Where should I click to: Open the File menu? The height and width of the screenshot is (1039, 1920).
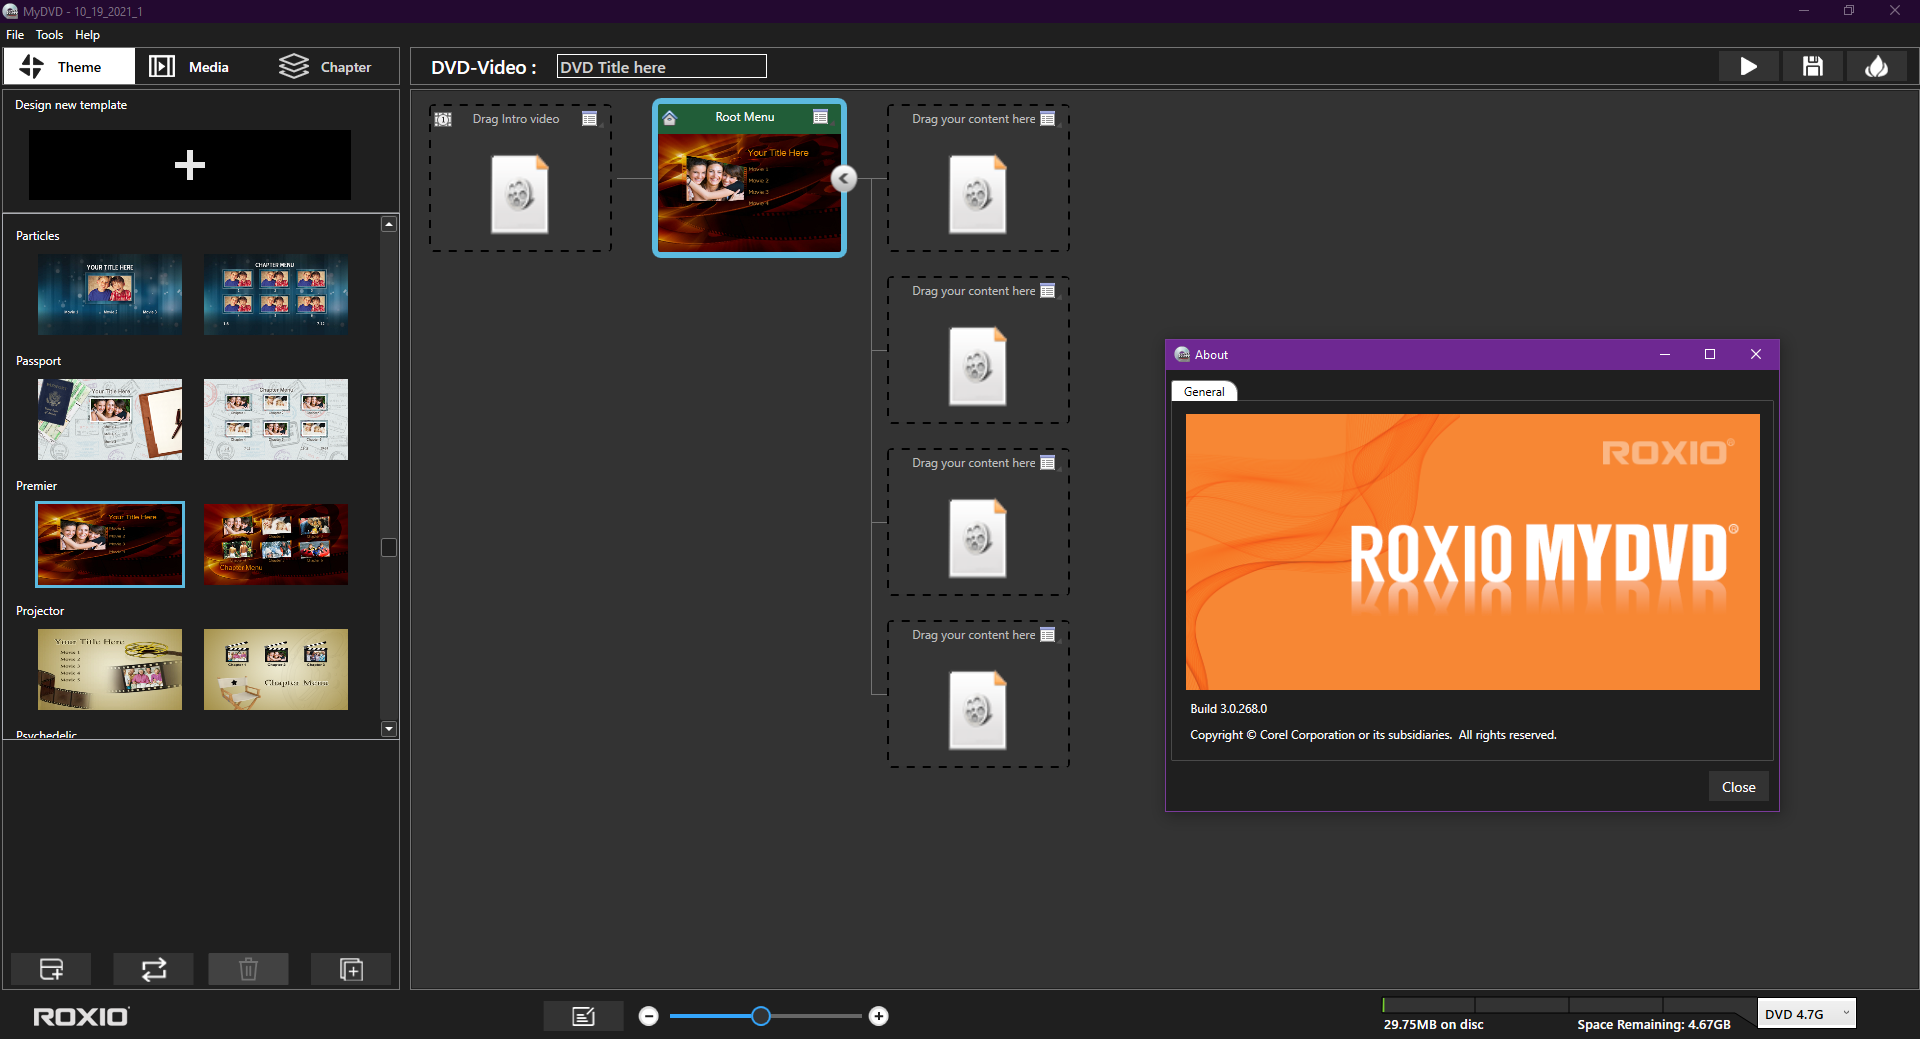[15, 35]
